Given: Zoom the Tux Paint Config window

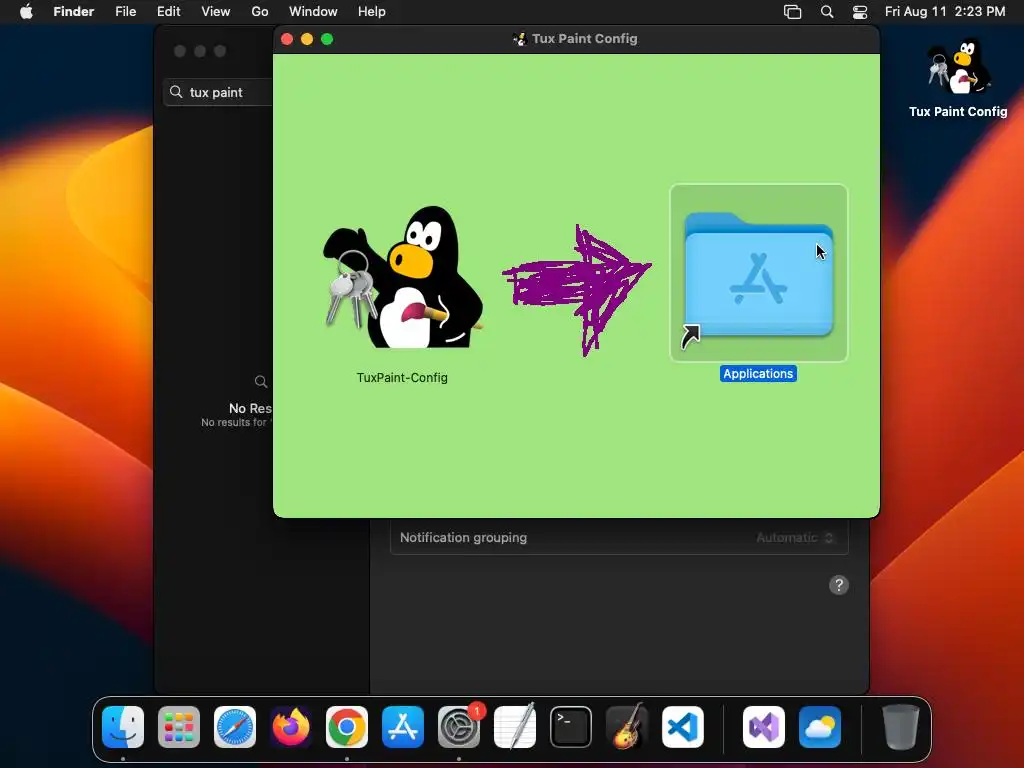Looking at the screenshot, I should (327, 39).
